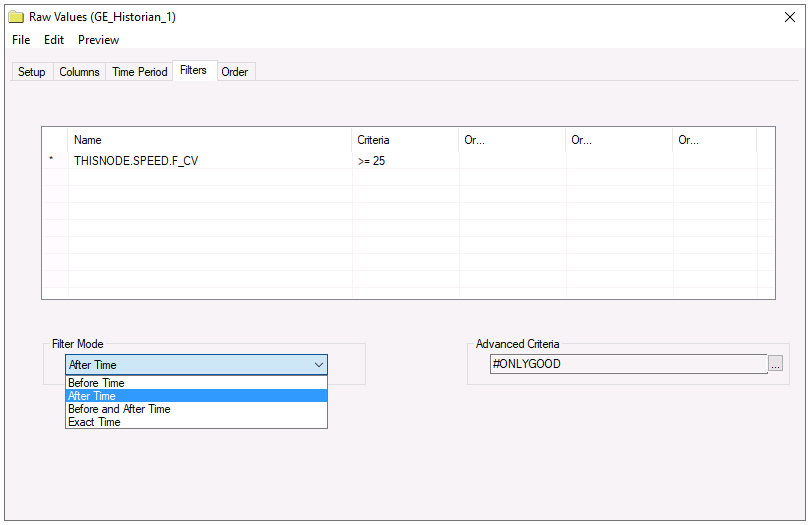Click the first Or... cell of THISNODE.SPEED.F_CV row
The width and height of the screenshot is (808, 525).
coord(513,161)
